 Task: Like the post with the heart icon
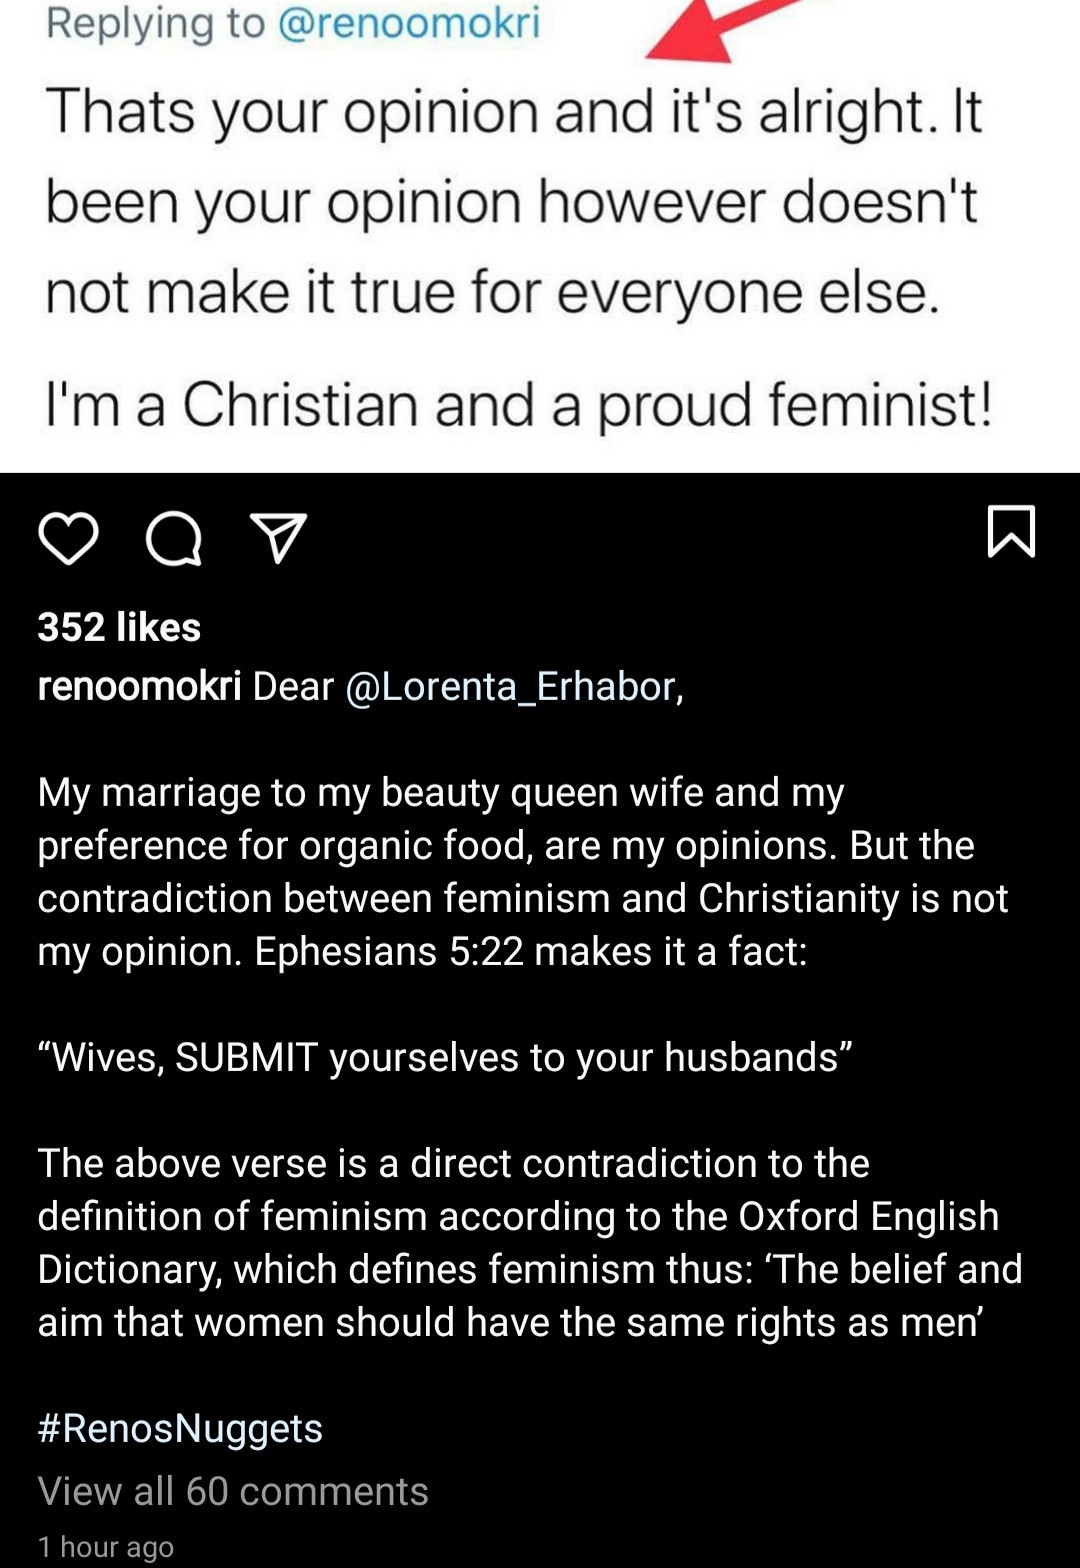[x=68, y=538]
